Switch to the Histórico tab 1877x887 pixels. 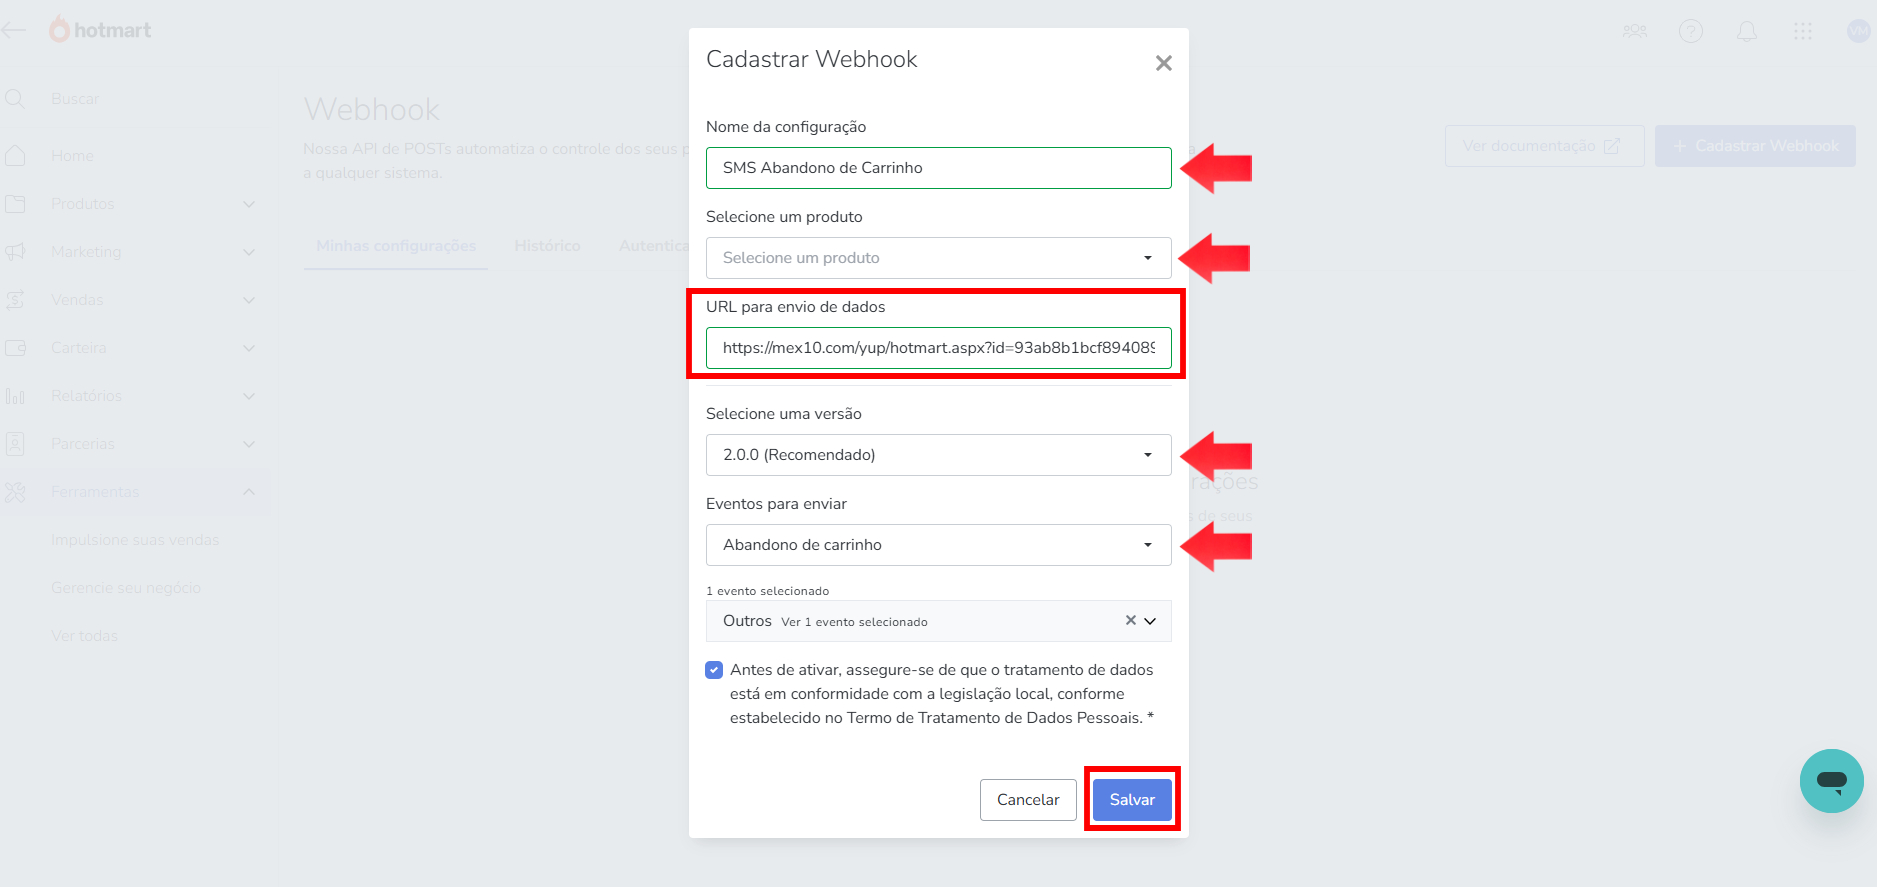point(547,246)
